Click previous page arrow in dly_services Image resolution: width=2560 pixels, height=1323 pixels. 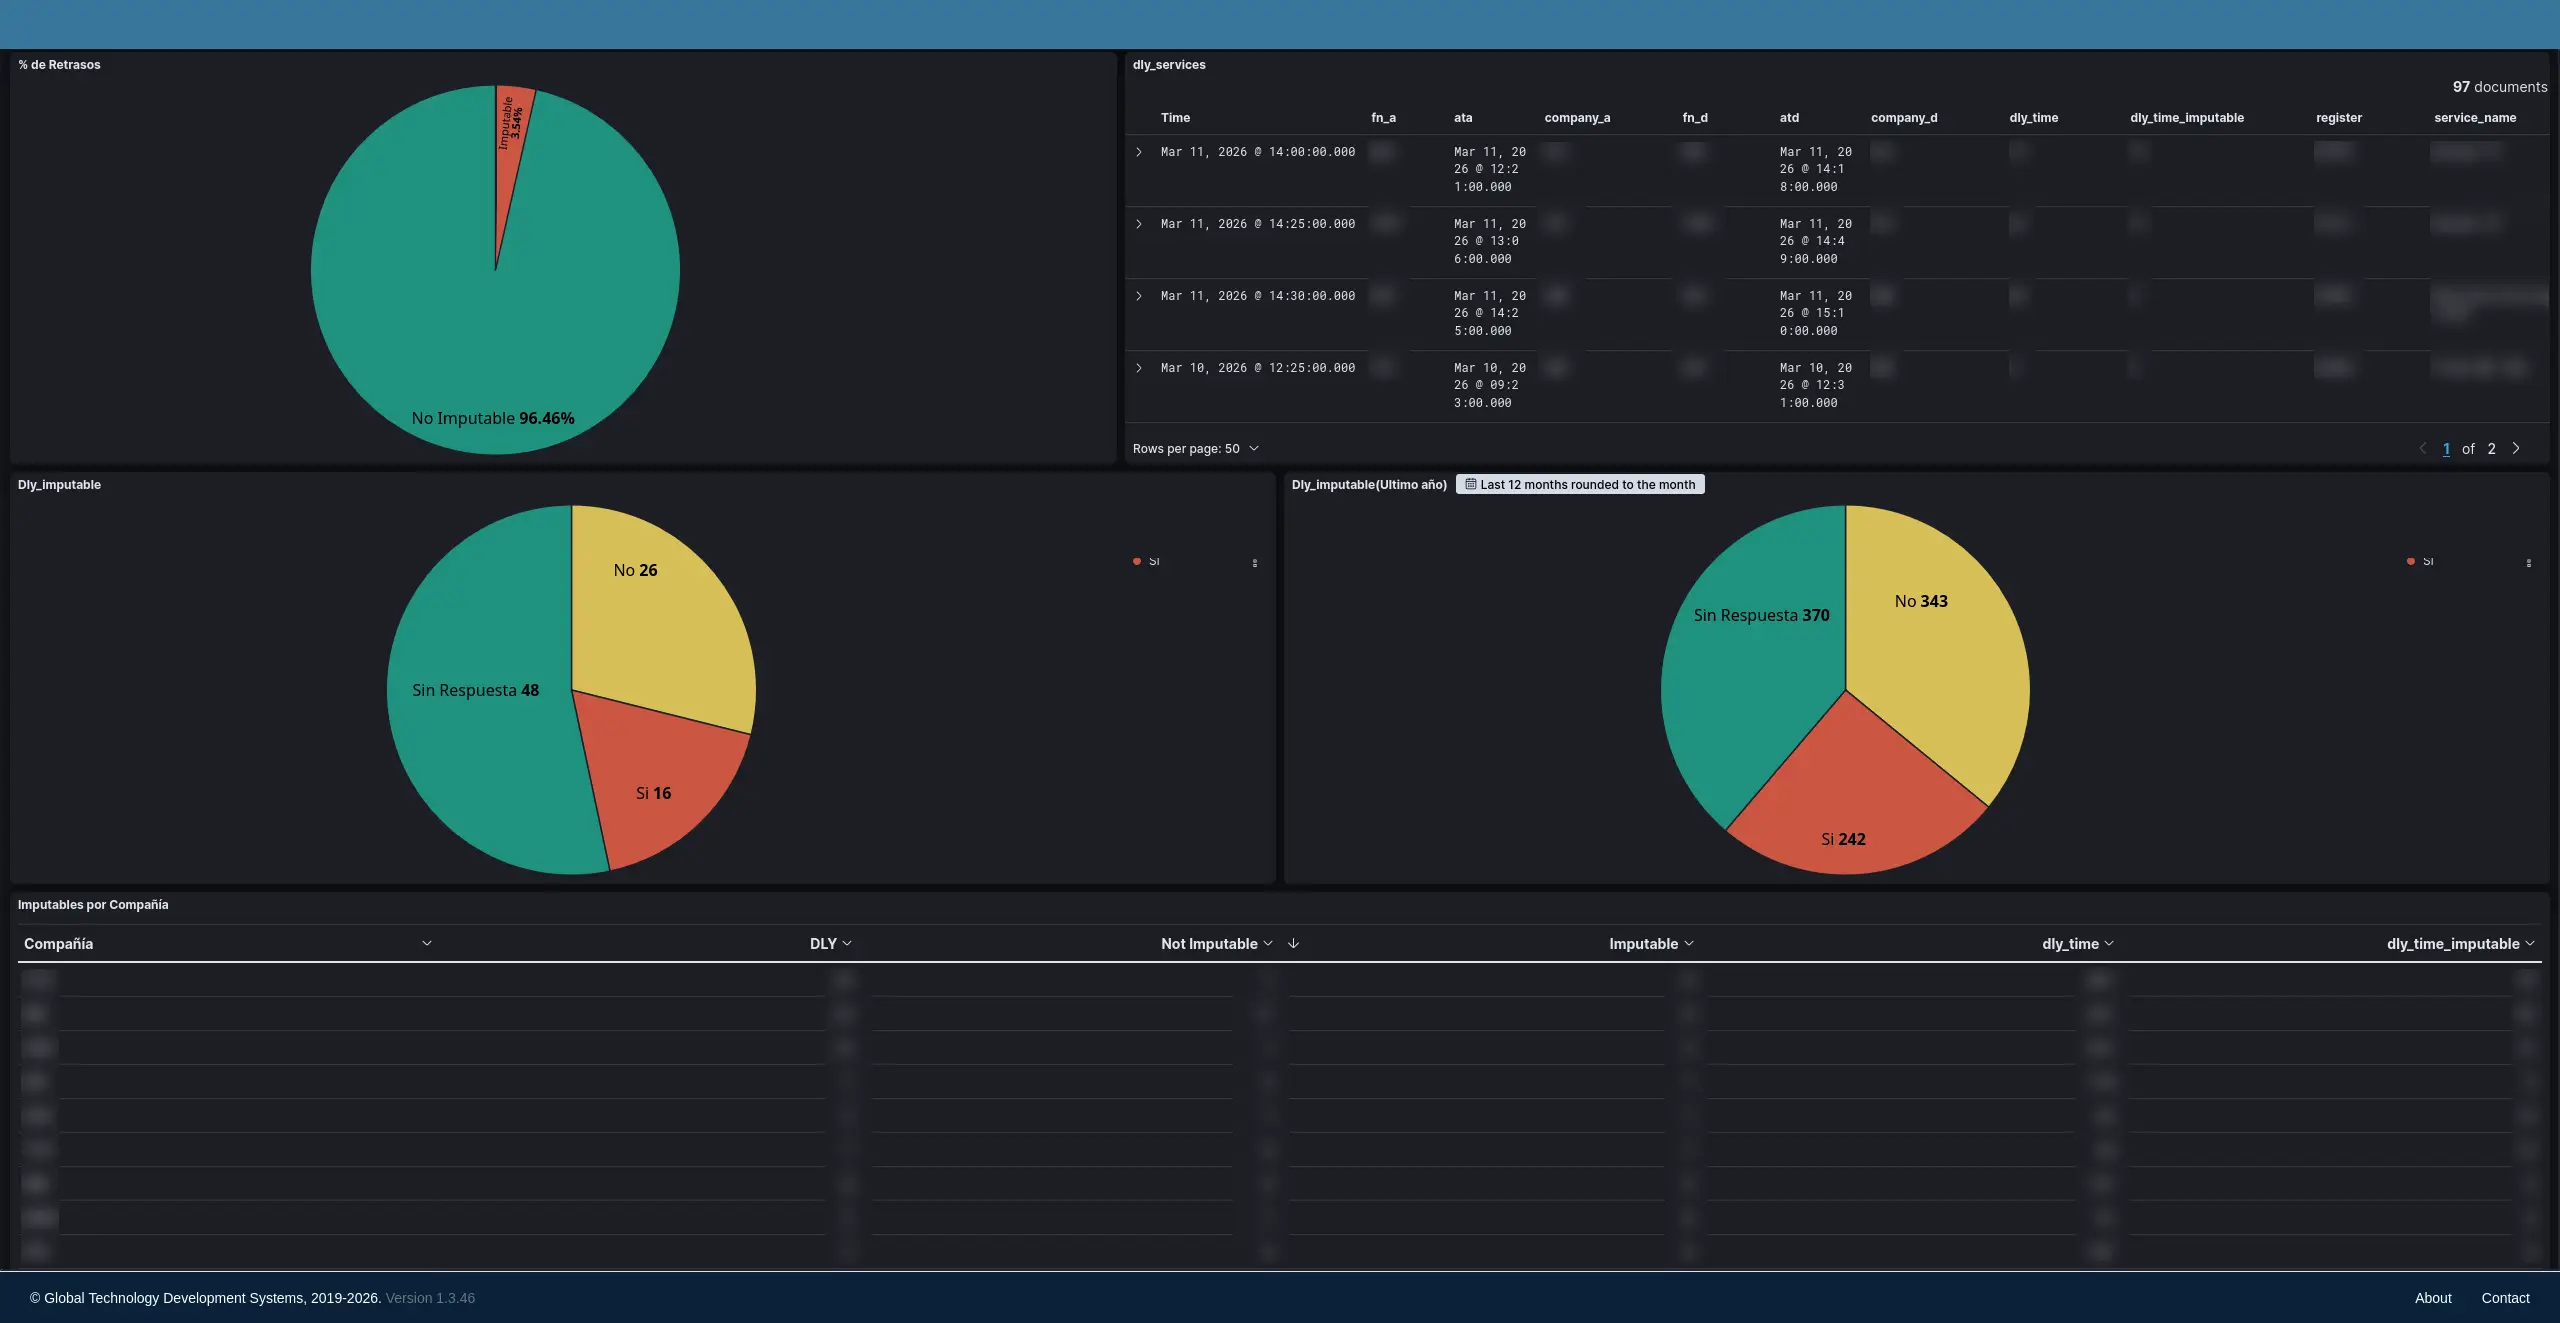pyautogui.click(x=2422, y=448)
